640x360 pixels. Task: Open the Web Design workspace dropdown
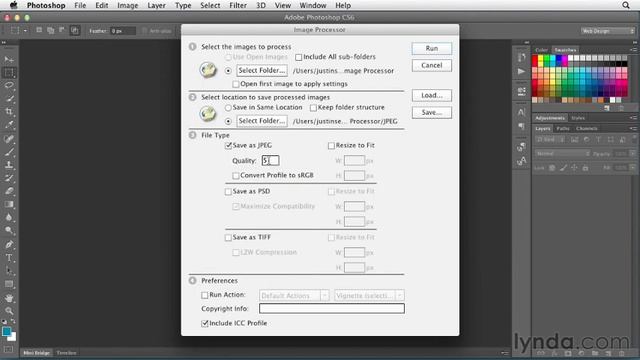click(608, 31)
